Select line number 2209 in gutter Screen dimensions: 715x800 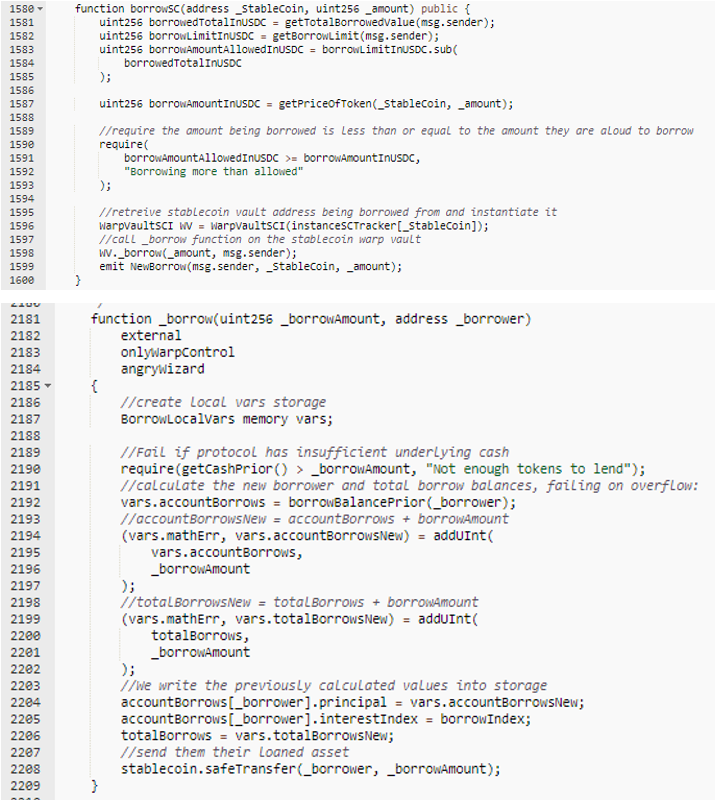point(25,786)
